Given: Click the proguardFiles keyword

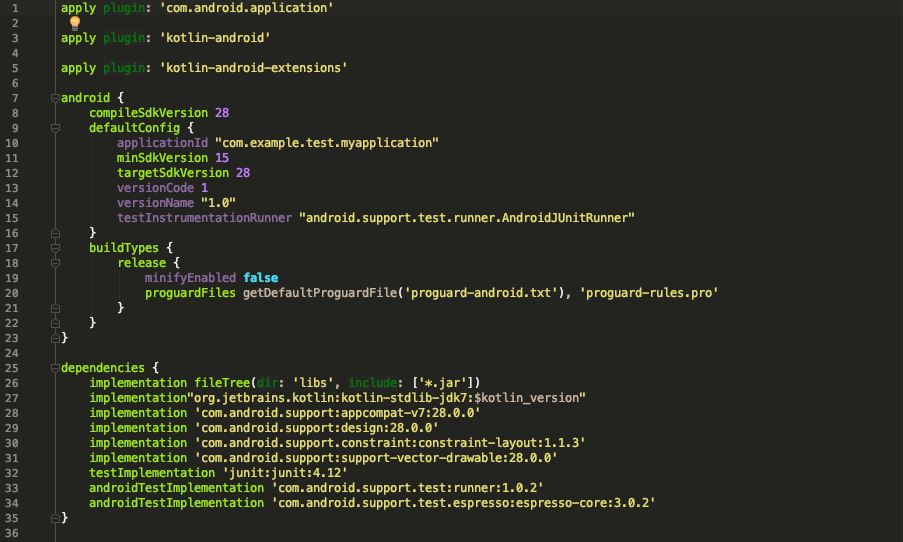Looking at the screenshot, I should [x=190, y=293].
